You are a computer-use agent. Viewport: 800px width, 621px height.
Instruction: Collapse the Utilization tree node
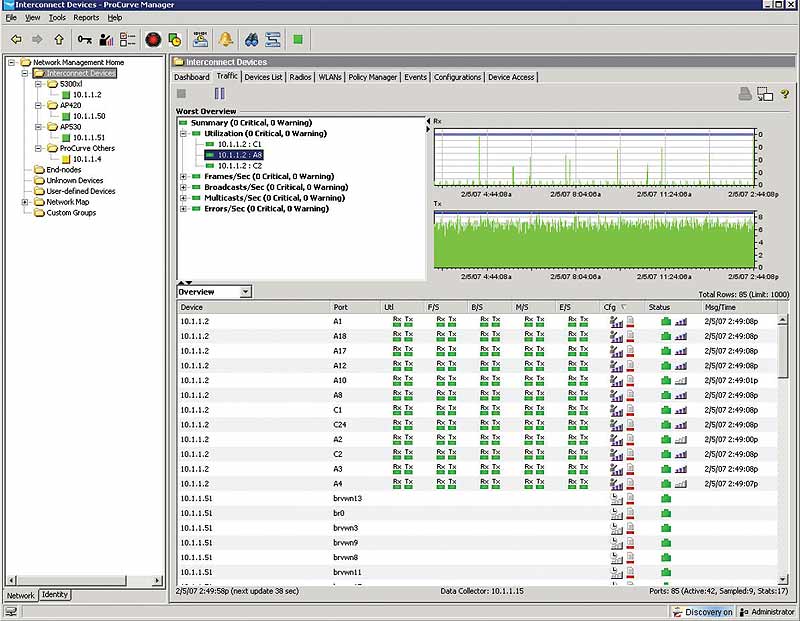[x=183, y=133]
